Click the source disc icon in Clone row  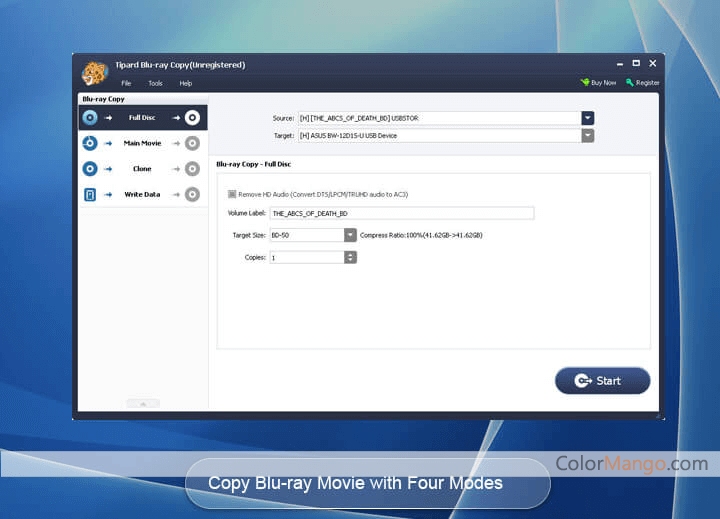click(90, 169)
